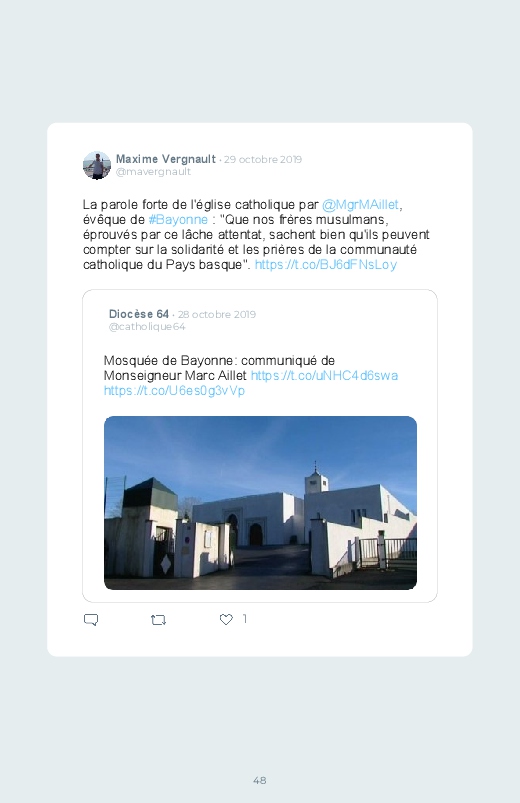The width and height of the screenshot is (520, 803).
Task: Like the tweet with heart icon
Action: [x=226, y=619]
